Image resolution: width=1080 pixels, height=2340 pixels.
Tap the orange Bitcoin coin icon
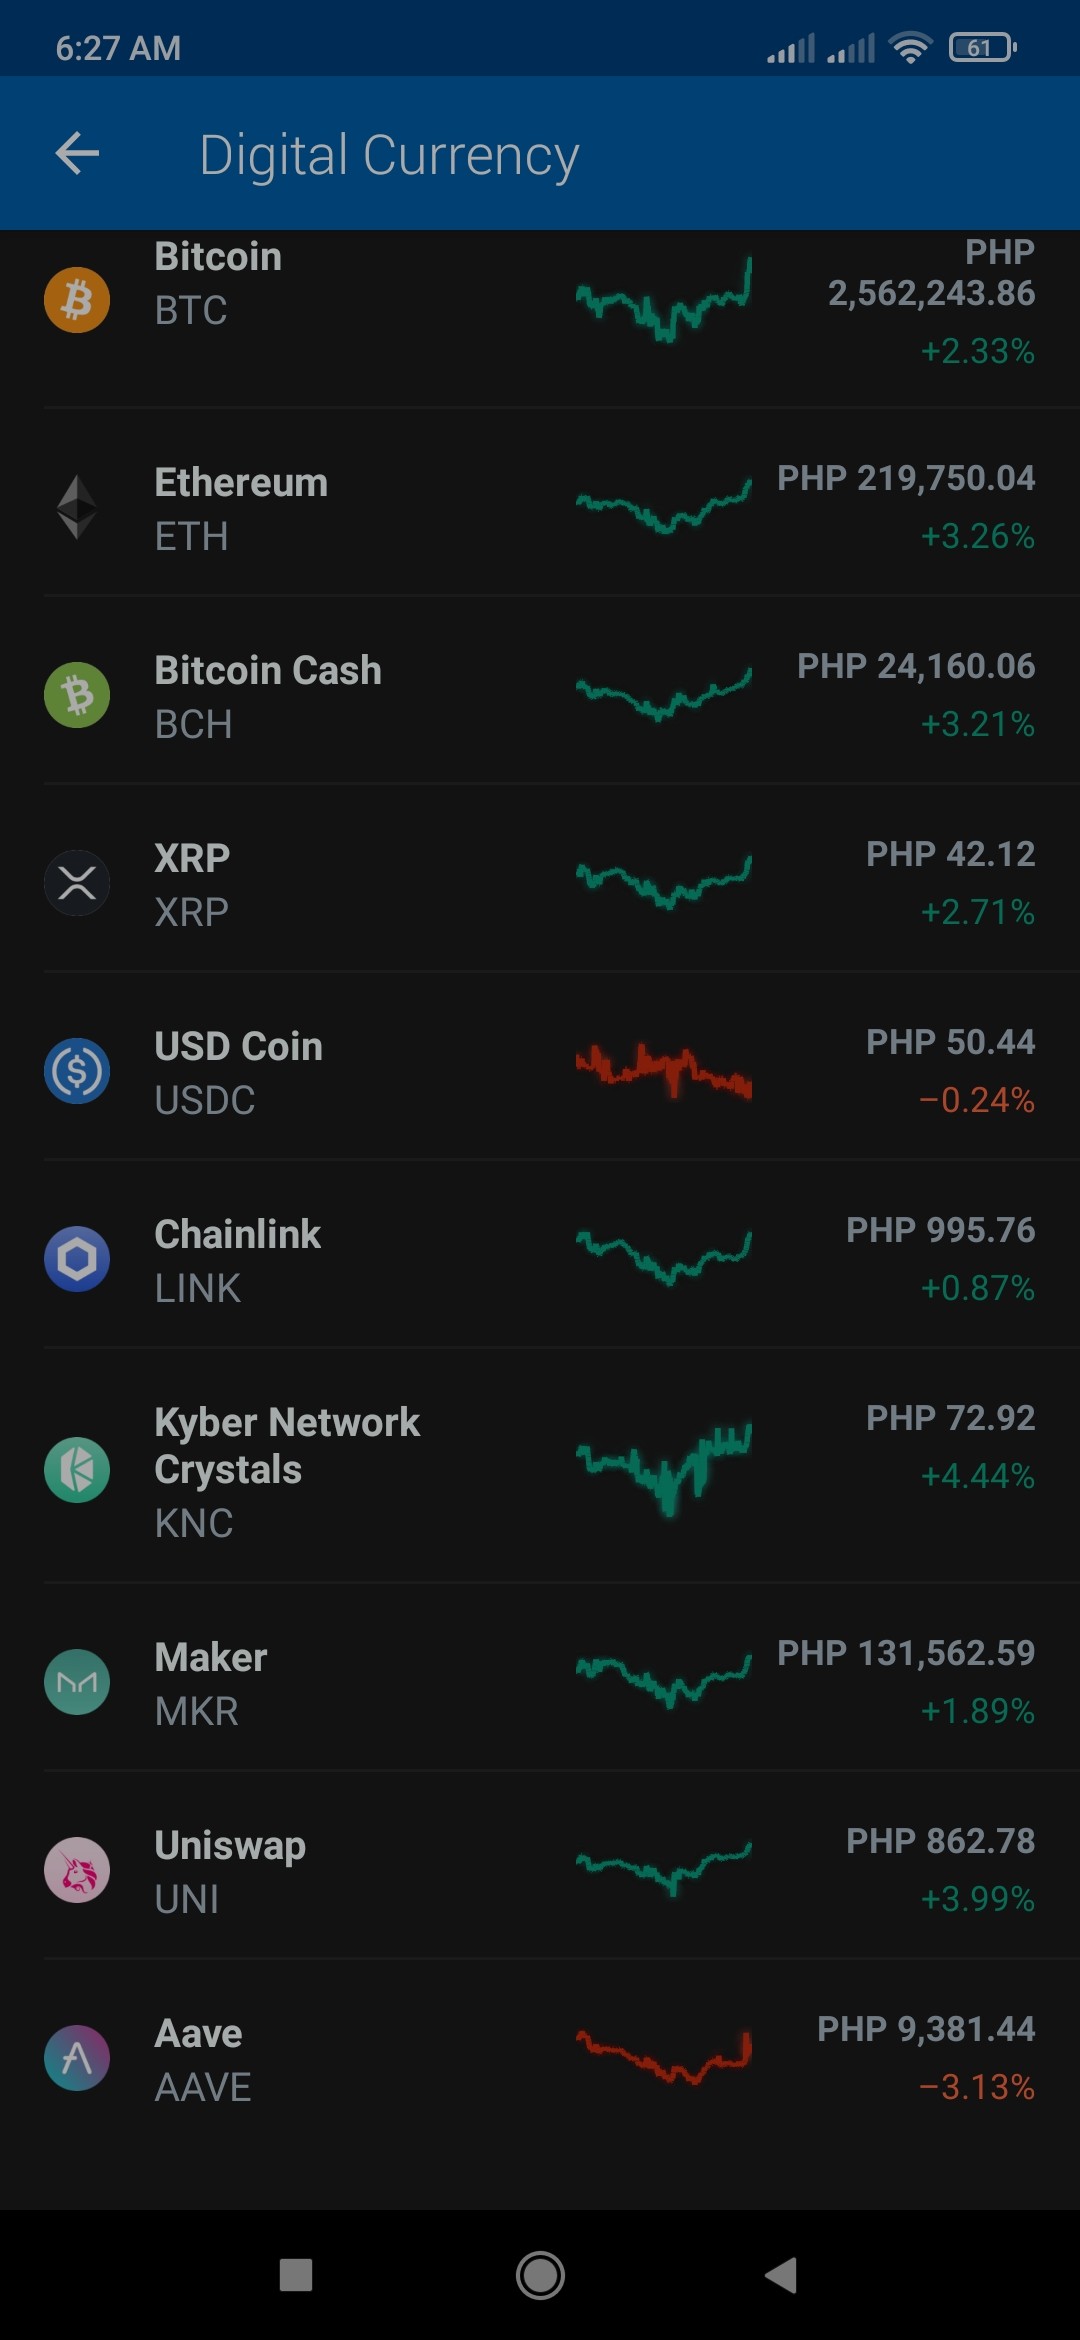point(77,300)
